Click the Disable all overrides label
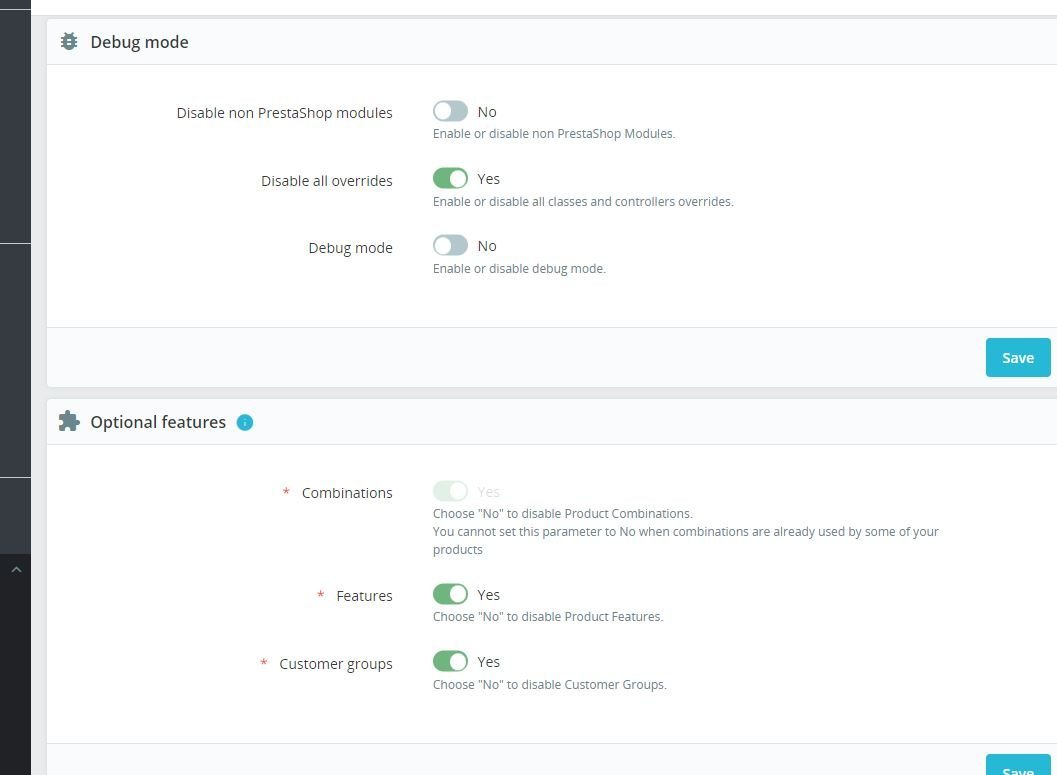Image resolution: width=1057 pixels, height=775 pixels. click(x=326, y=181)
